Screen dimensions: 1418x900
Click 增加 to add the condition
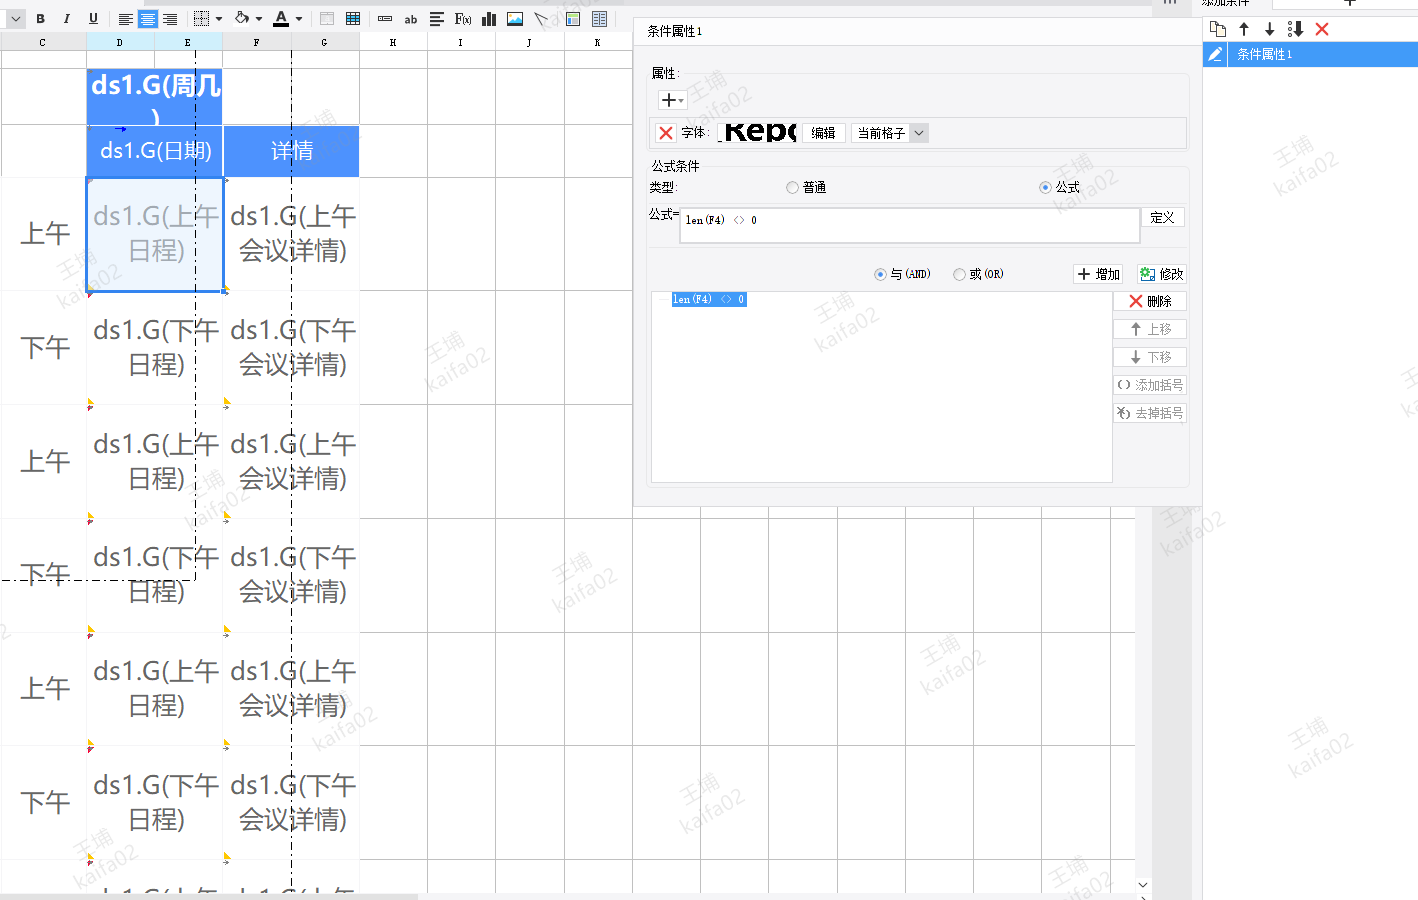[1098, 274]
